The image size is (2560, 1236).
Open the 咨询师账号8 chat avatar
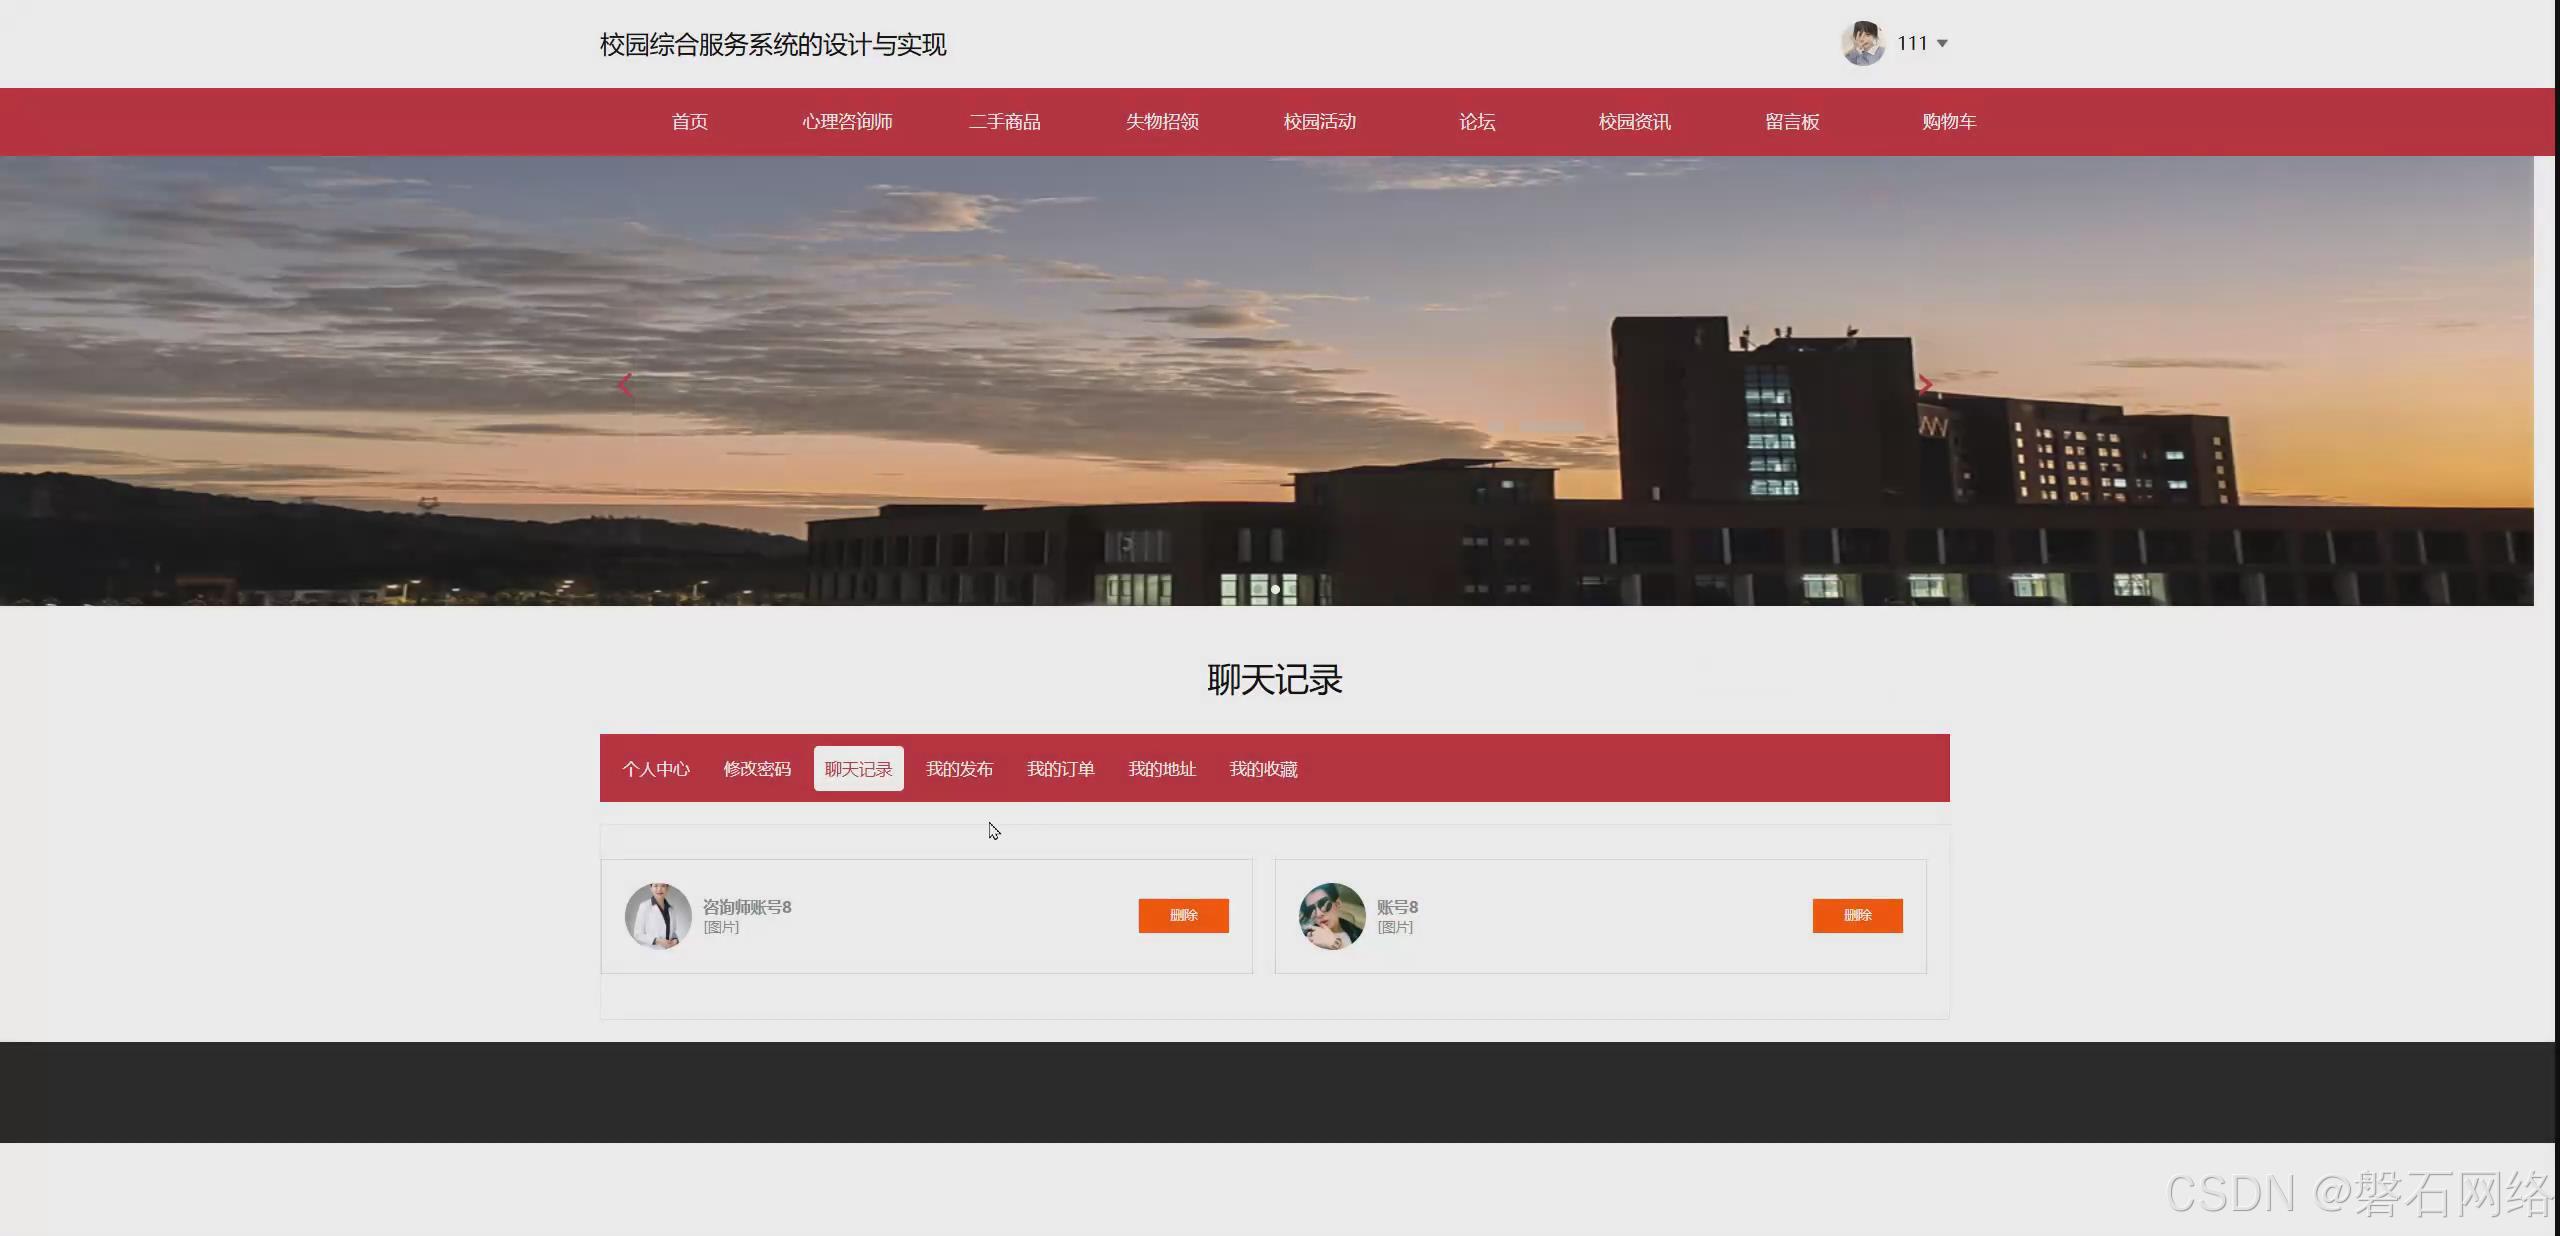coord(658,915)
